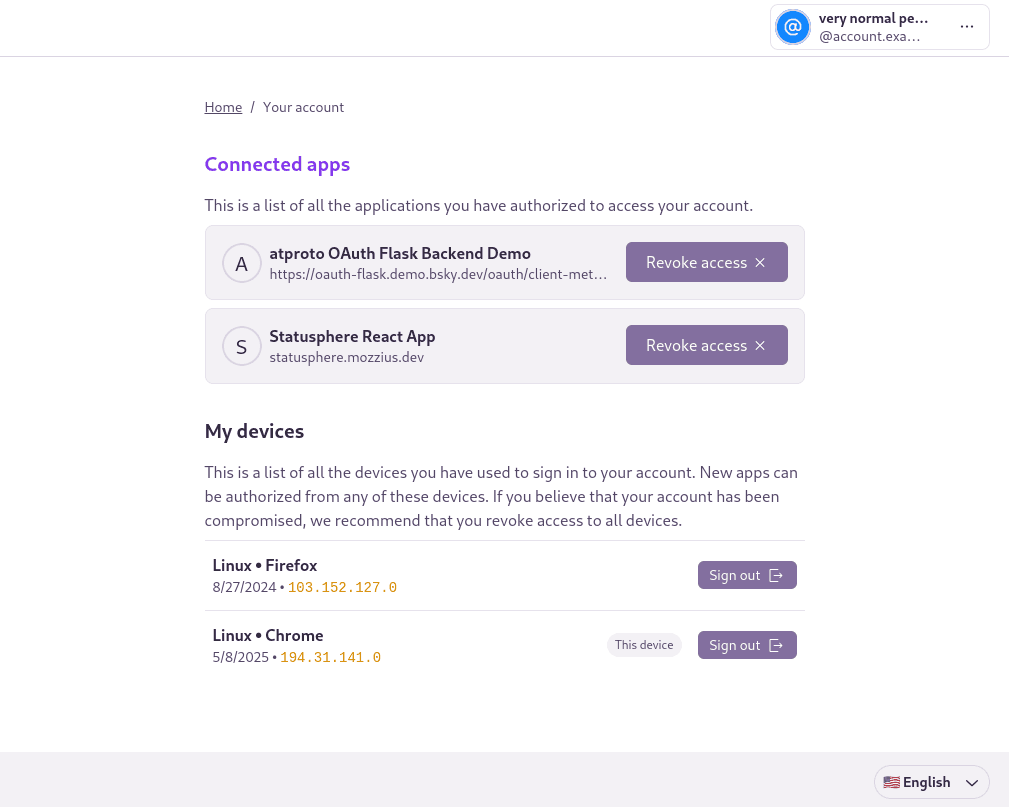Screen dimensions: 1009x807
Task: Click the @ avatar icon in the account card
Action: tap(793, 27)
